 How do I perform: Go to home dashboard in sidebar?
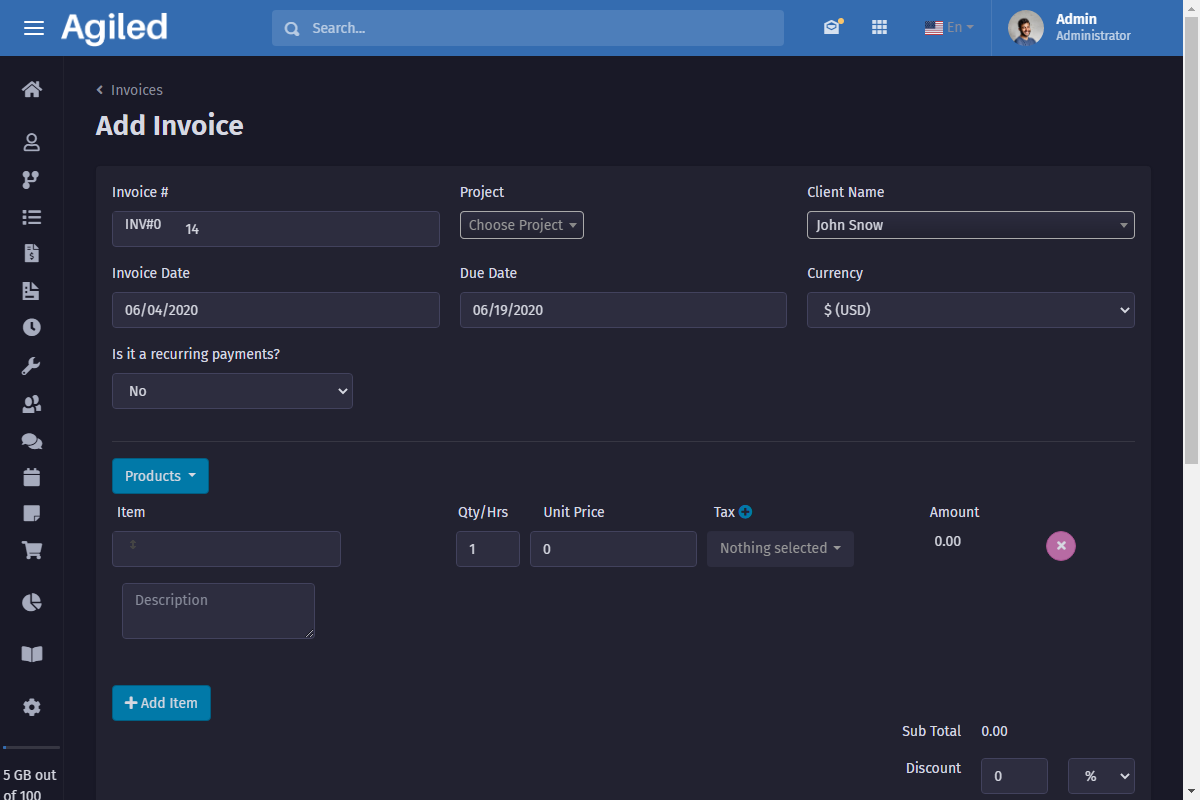tap(32, 90)
